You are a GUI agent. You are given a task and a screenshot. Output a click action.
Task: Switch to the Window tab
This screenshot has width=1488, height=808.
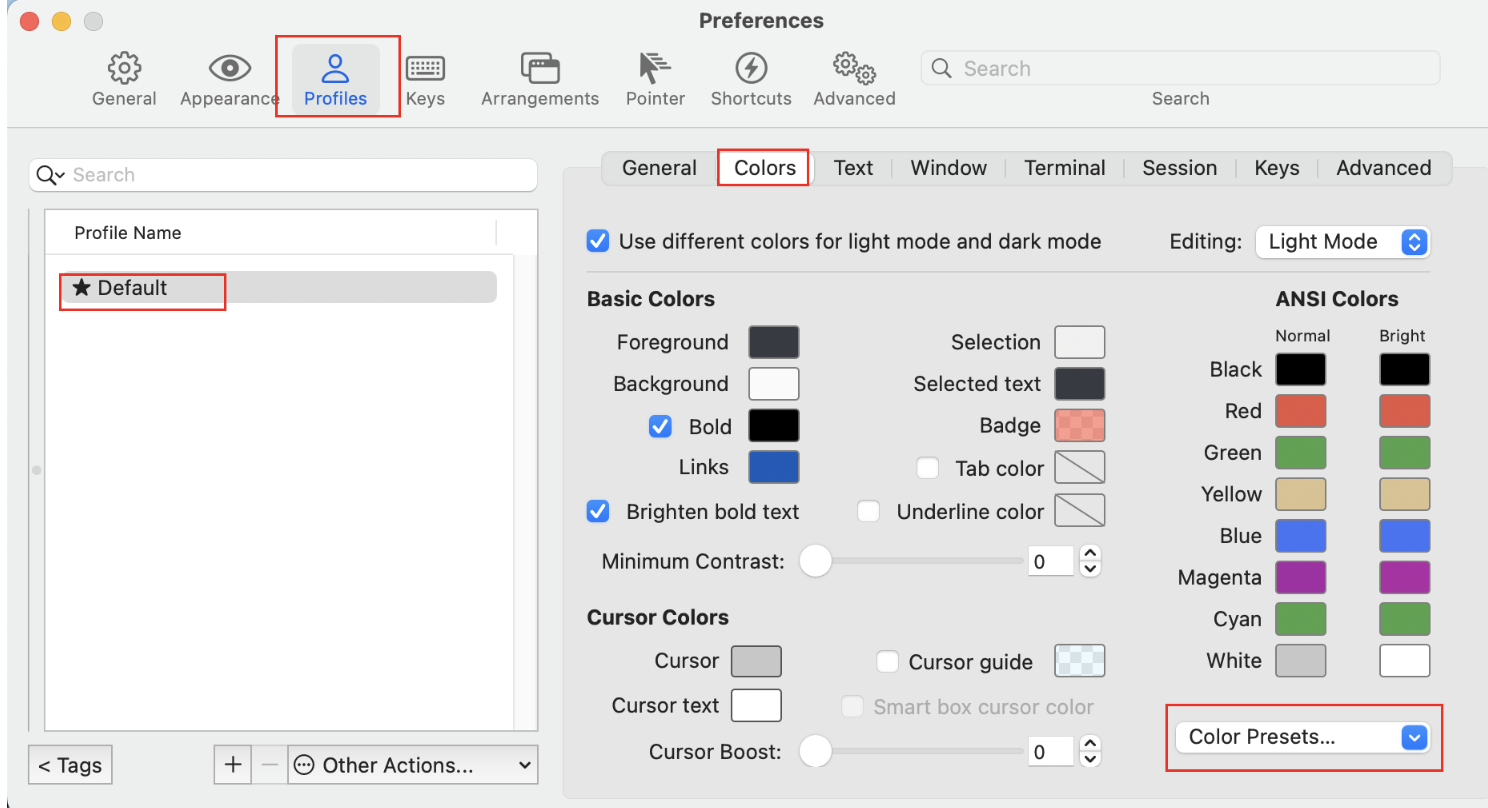click(x=948, y=168)
